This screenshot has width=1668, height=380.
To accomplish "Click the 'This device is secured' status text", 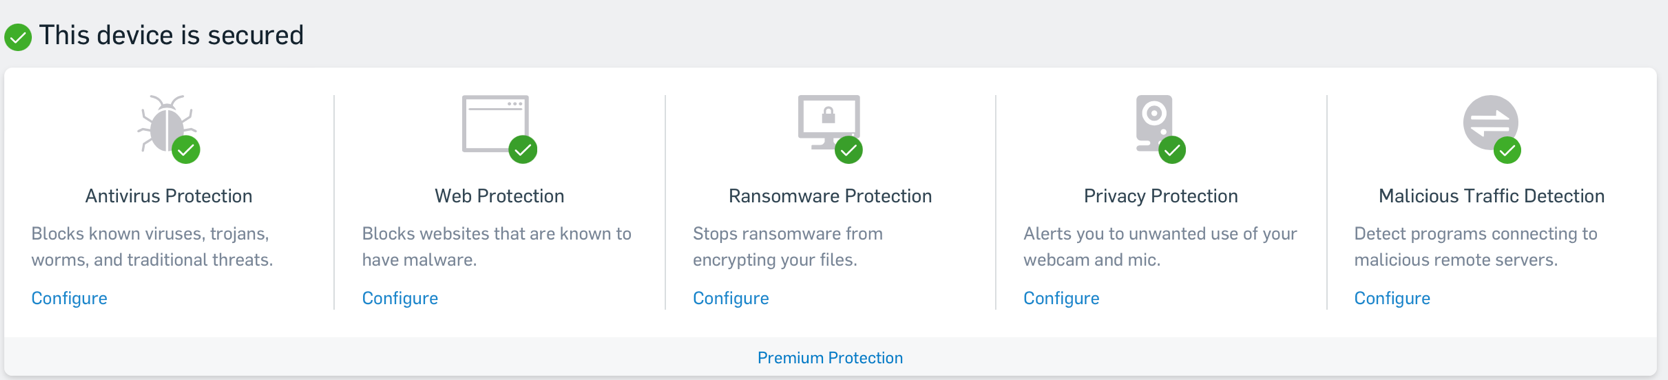I will pyautogui.click(x=171, y=35).
